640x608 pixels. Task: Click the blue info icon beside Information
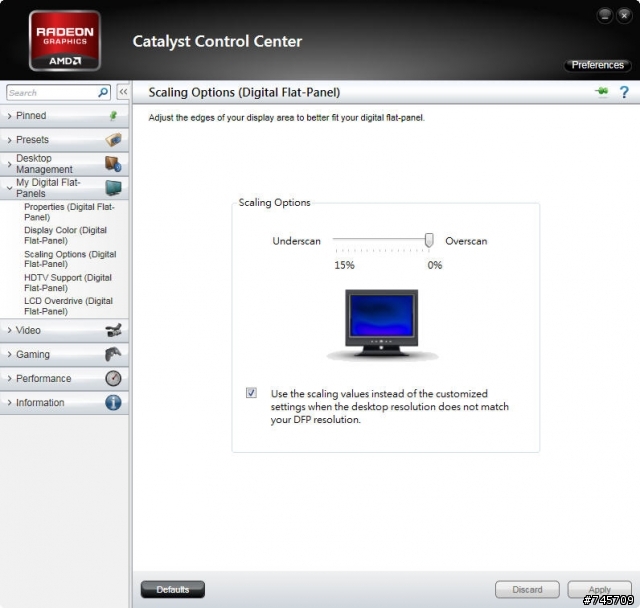pos(113,402)
